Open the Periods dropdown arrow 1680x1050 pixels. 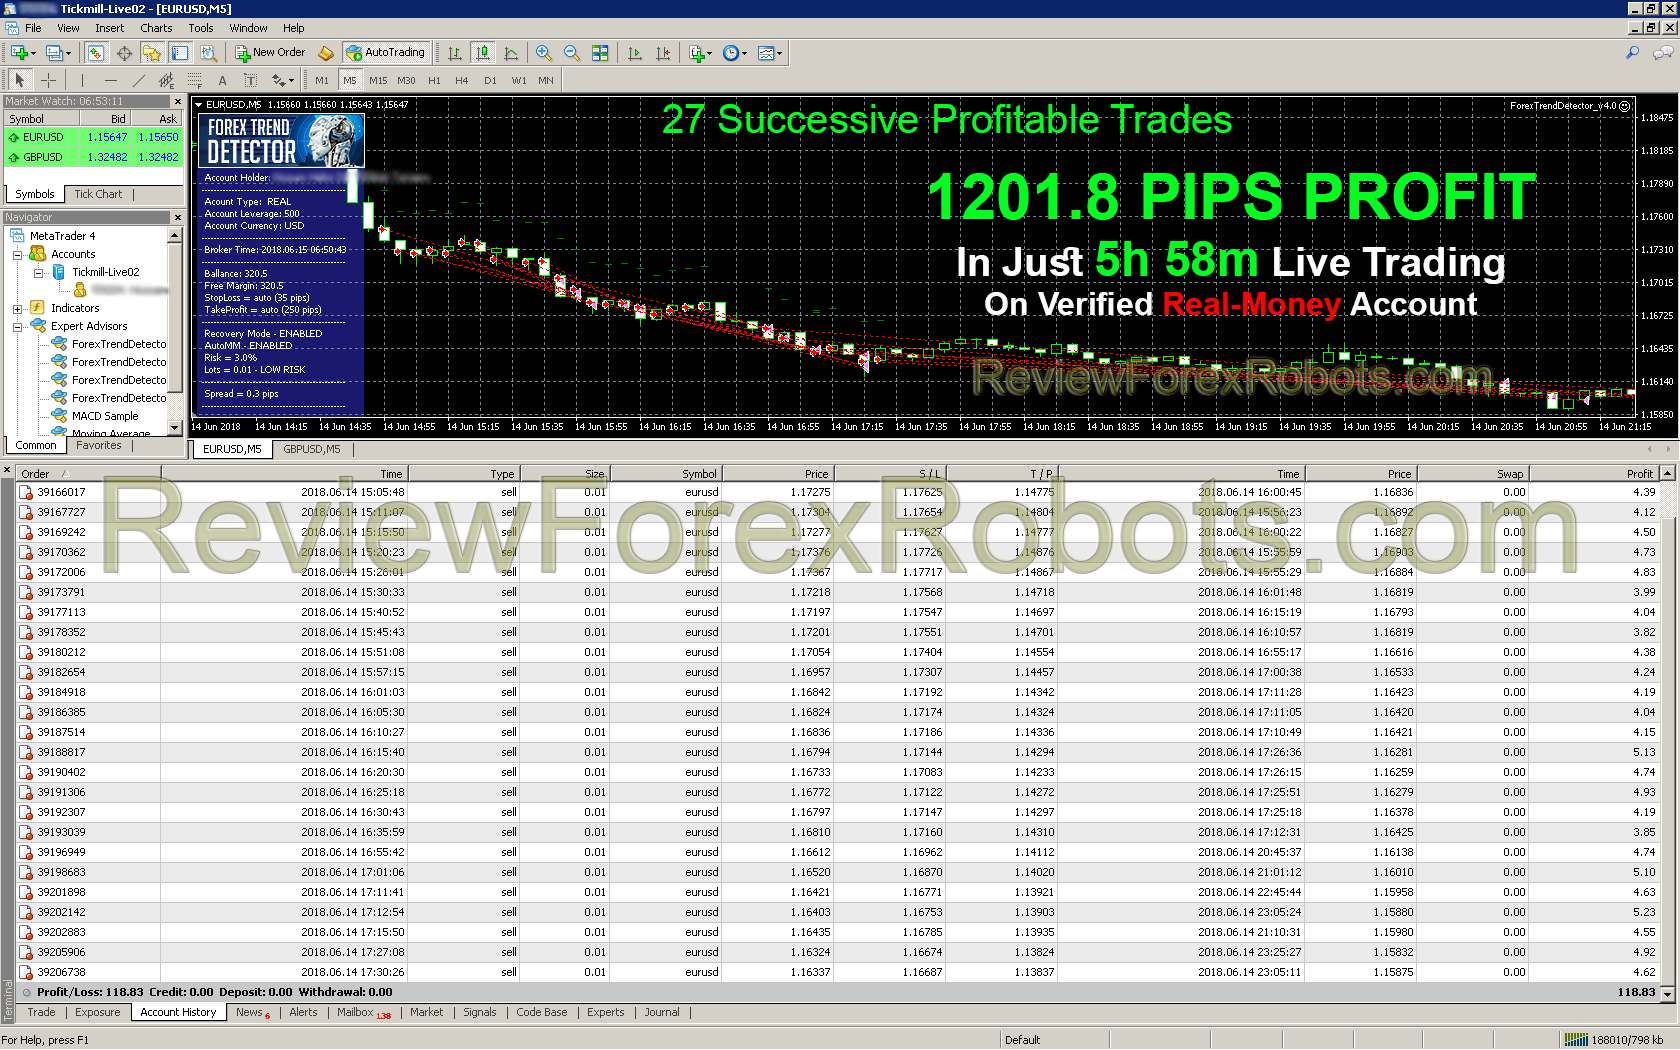click(744, 54)
